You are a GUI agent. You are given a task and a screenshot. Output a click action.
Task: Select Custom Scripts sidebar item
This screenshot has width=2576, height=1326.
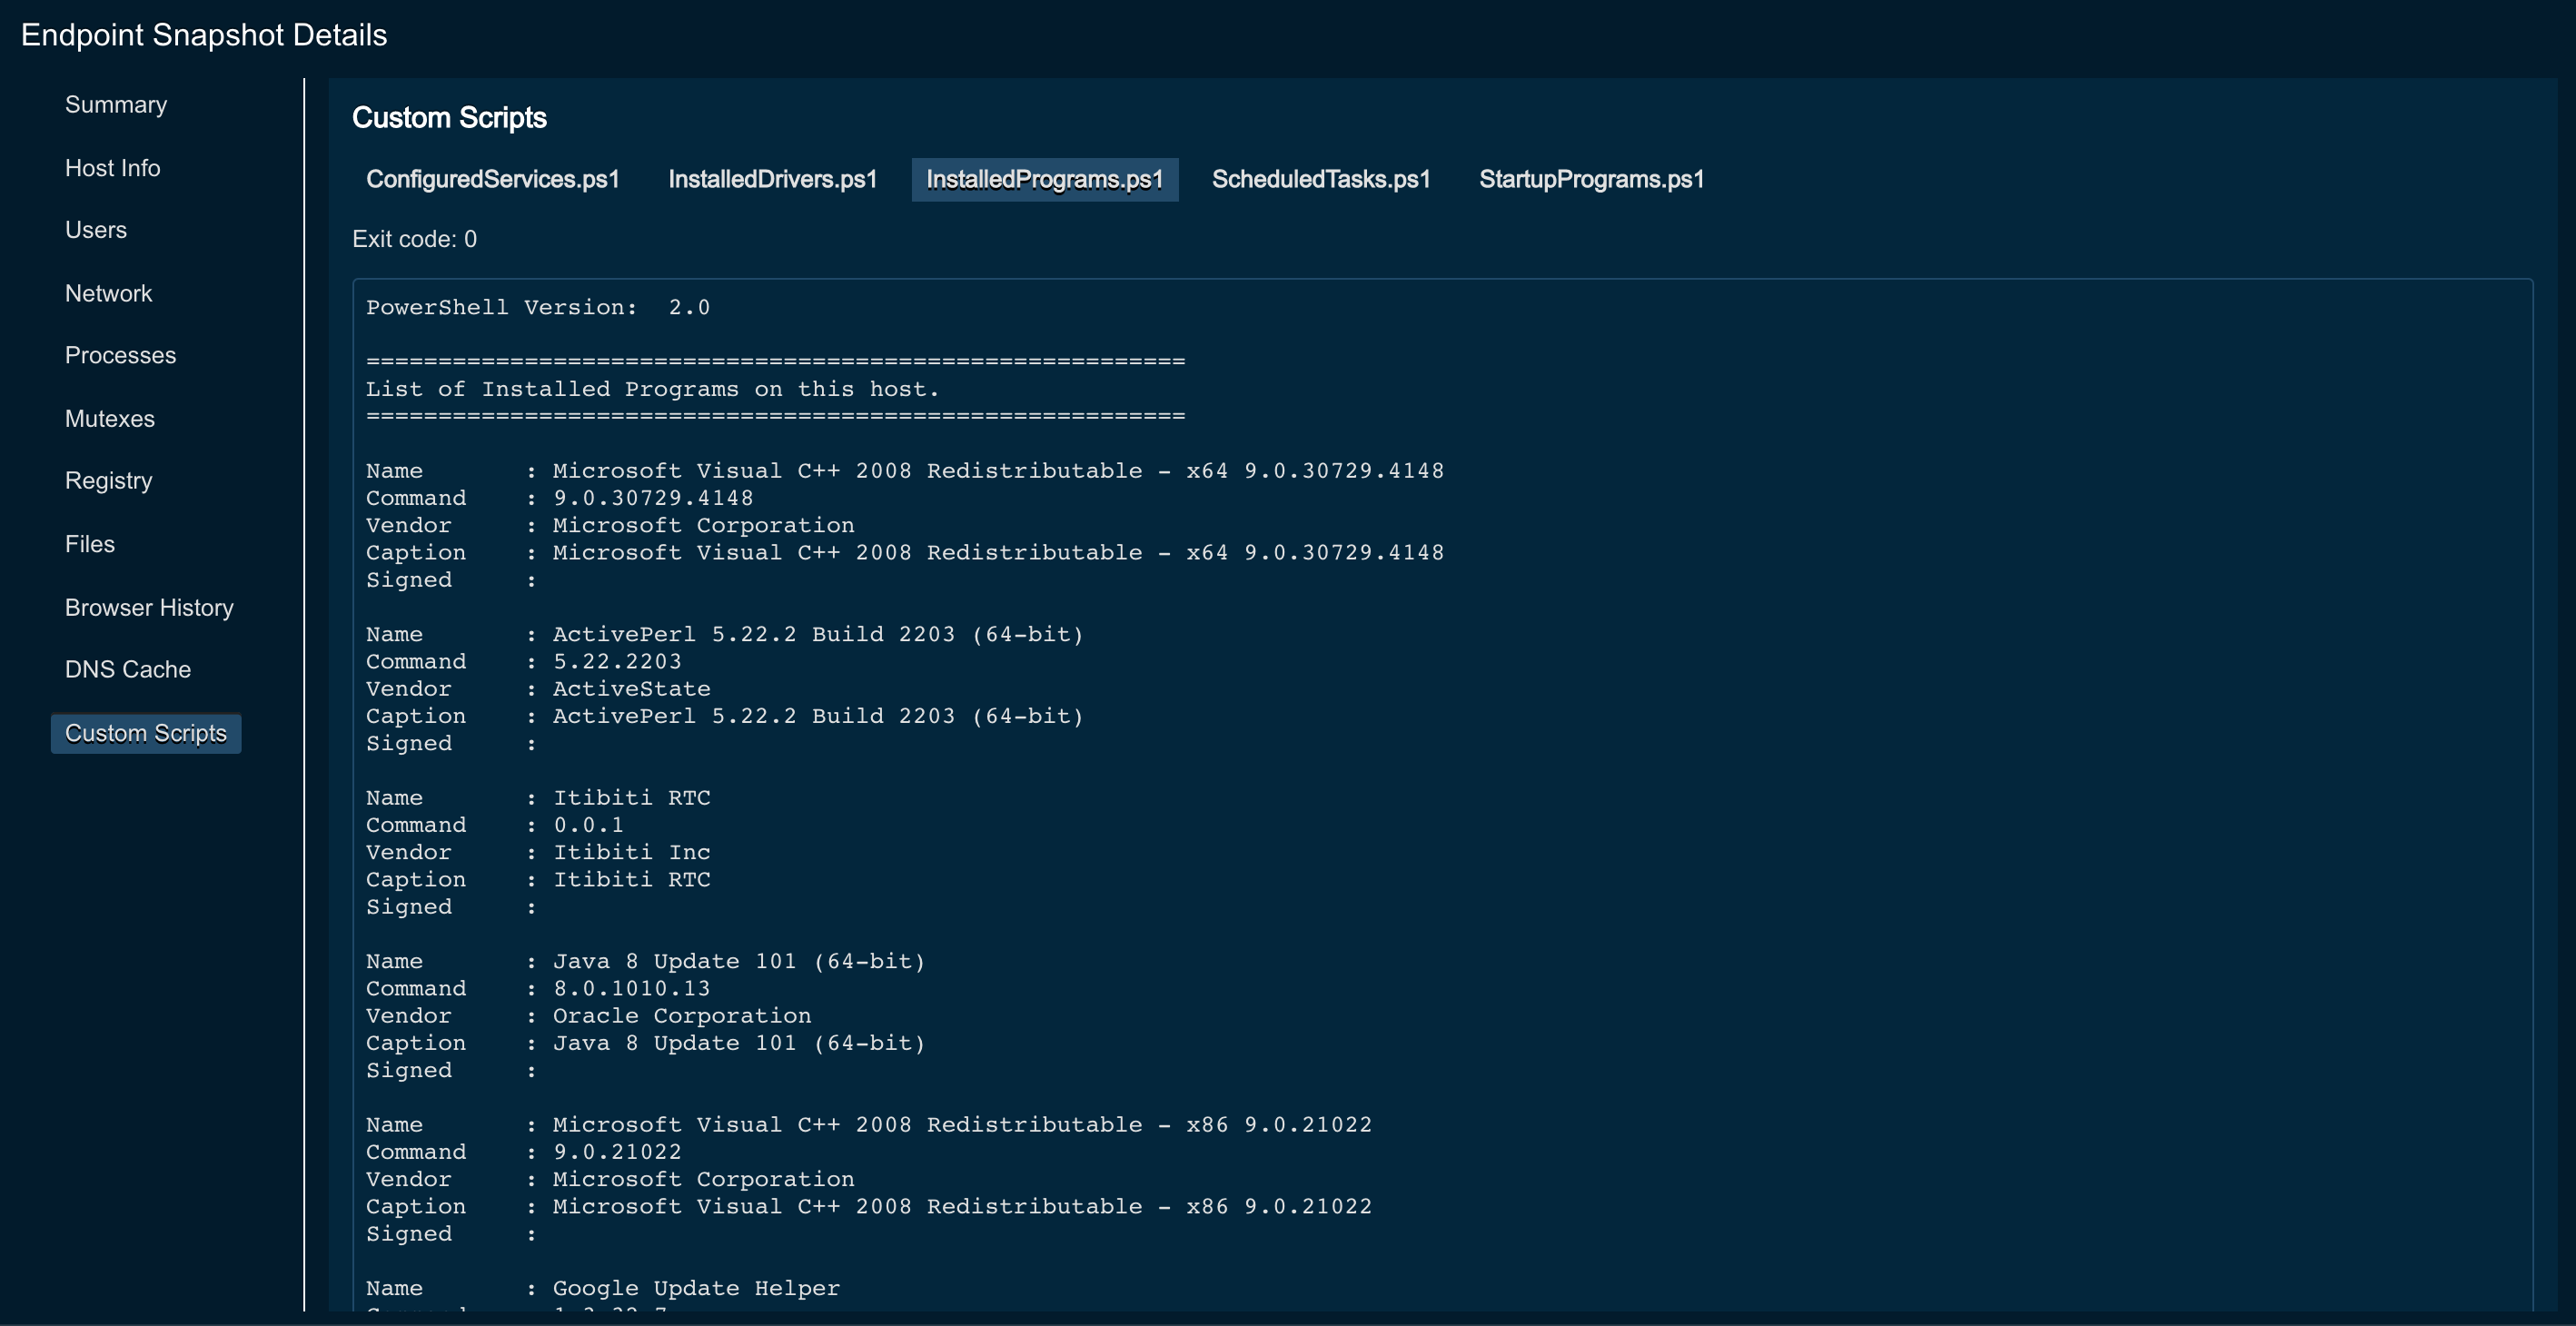click(x=146, y=734)
